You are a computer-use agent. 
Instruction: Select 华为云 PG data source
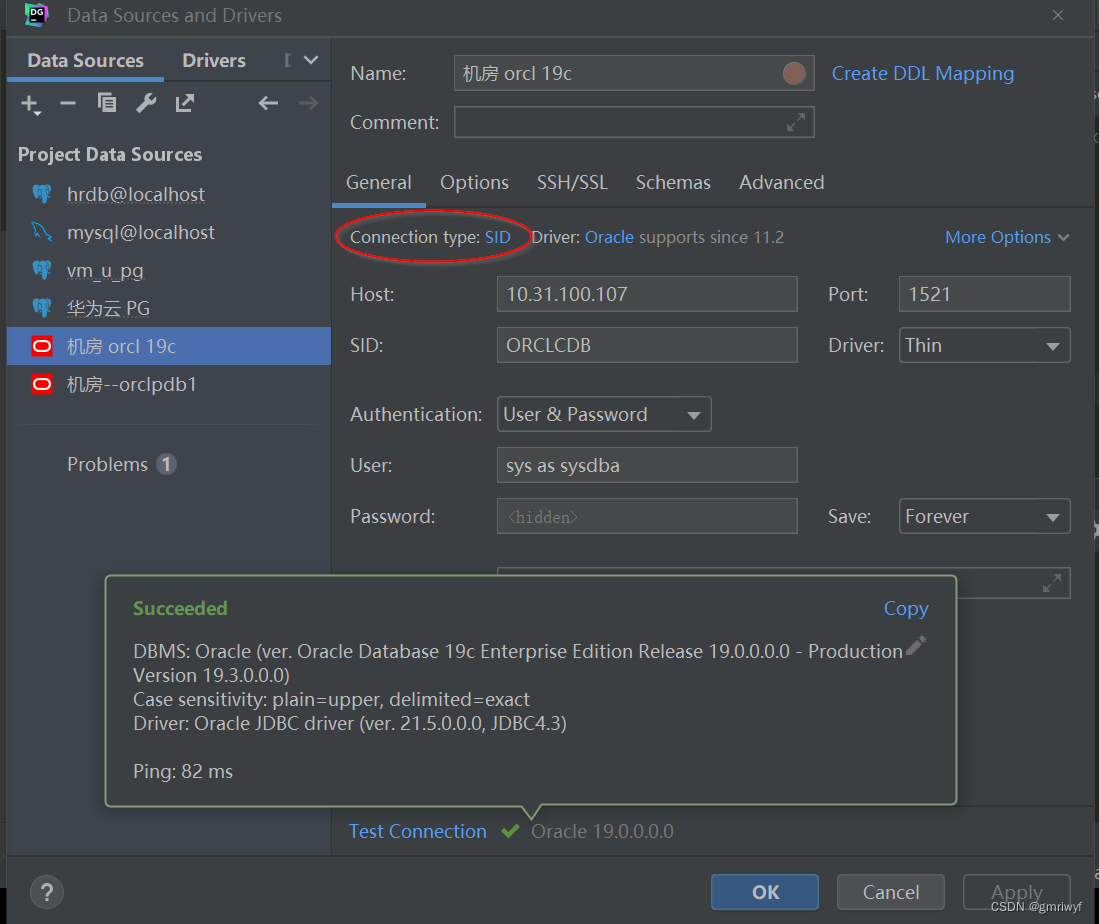click(169, 308)
